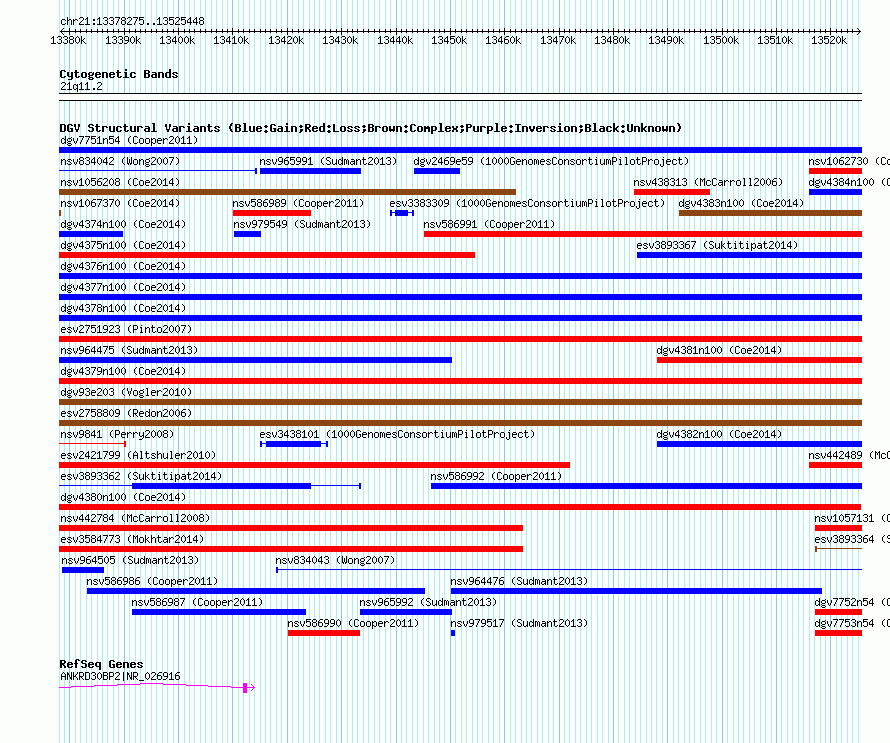
Task: Click the RefSeq Genes track title
Action: click(x=102, y=664)
